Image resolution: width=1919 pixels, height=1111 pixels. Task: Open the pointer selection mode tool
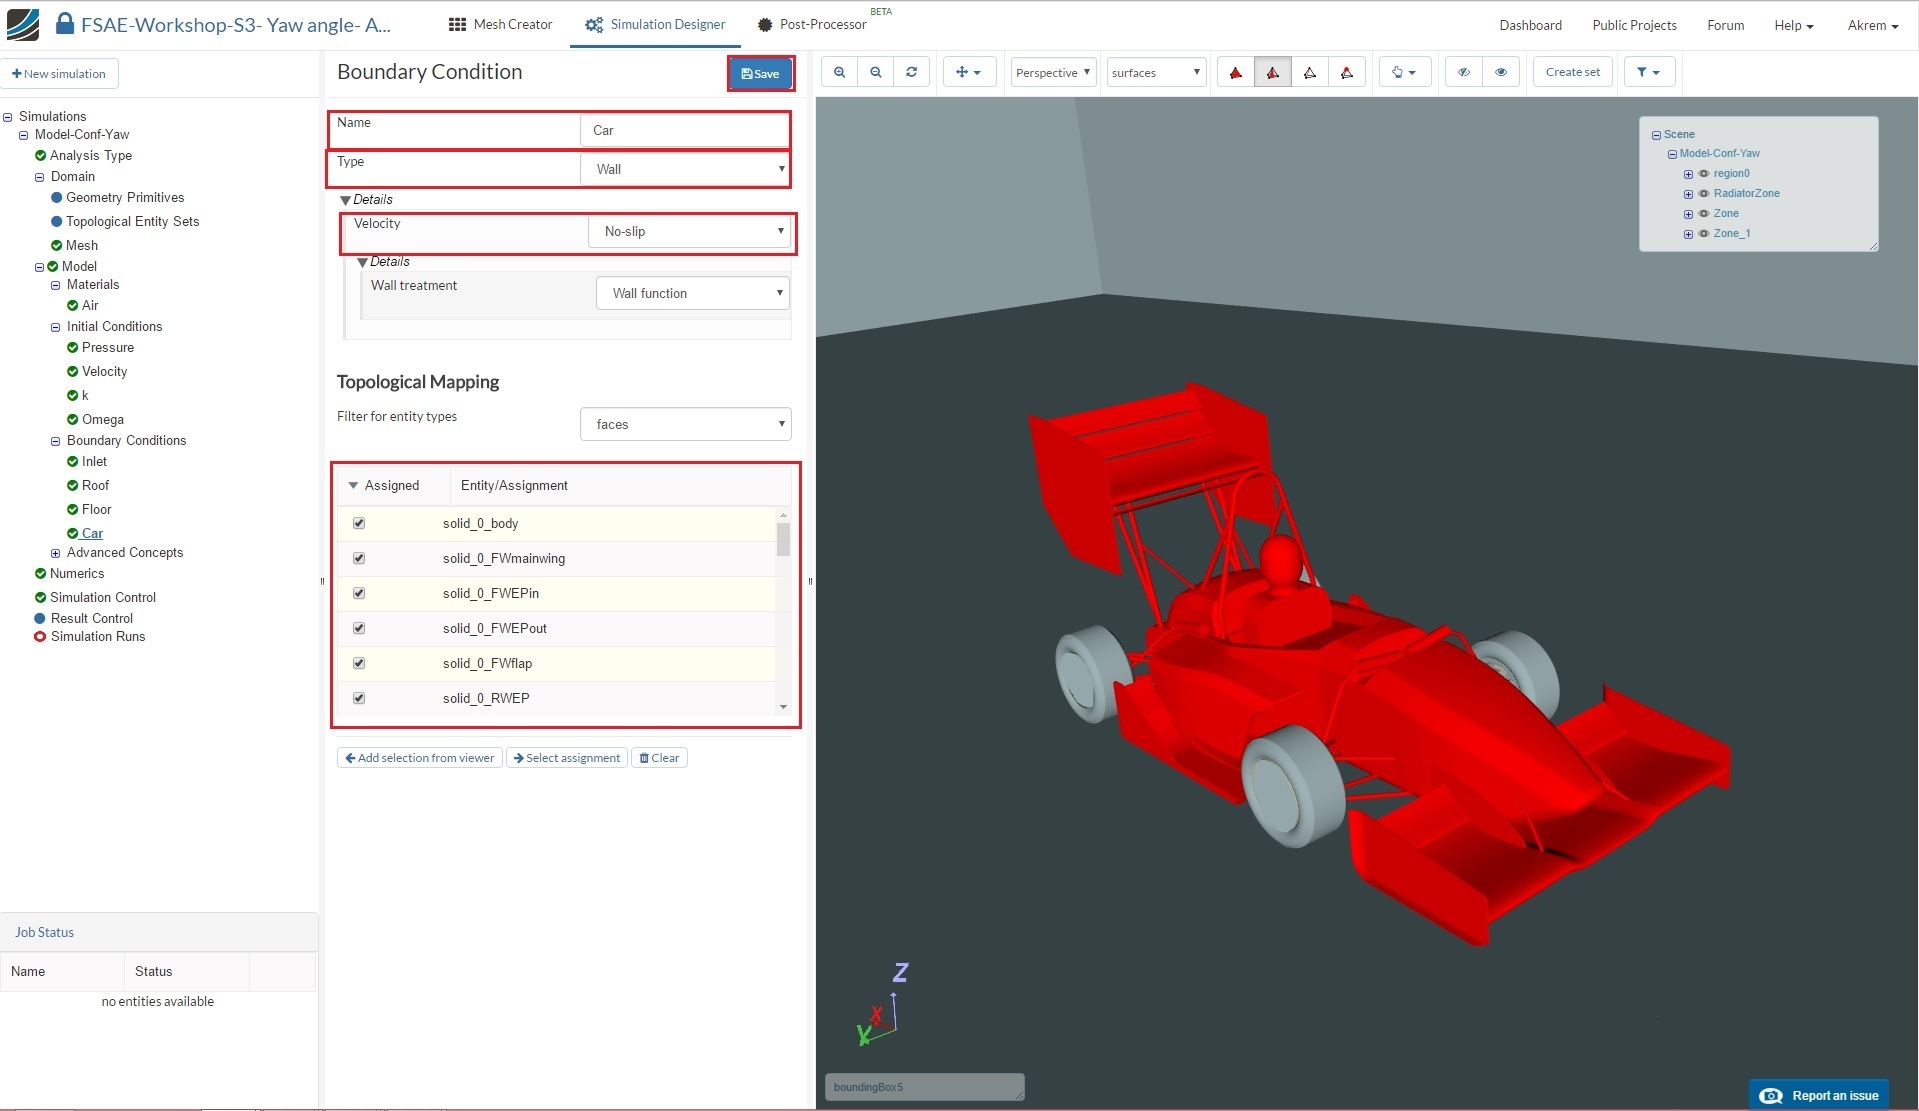[x=1403, y=72]
